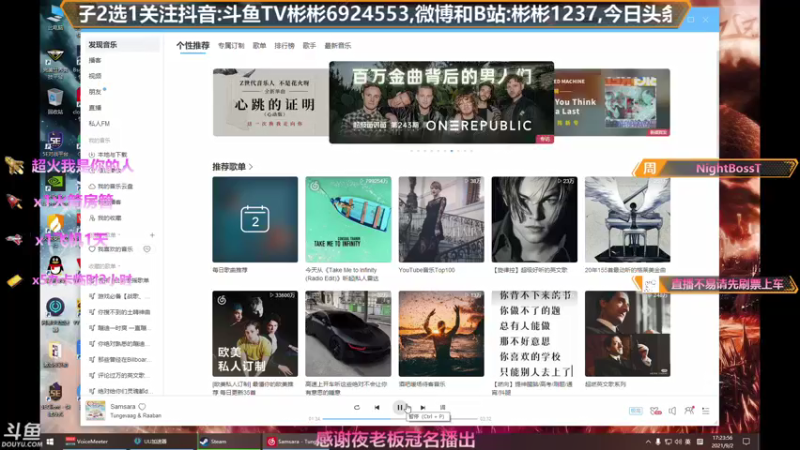Open the YouTube音乐Top100 playlist cover
The image size is (800, 450).
coord(441,219)
